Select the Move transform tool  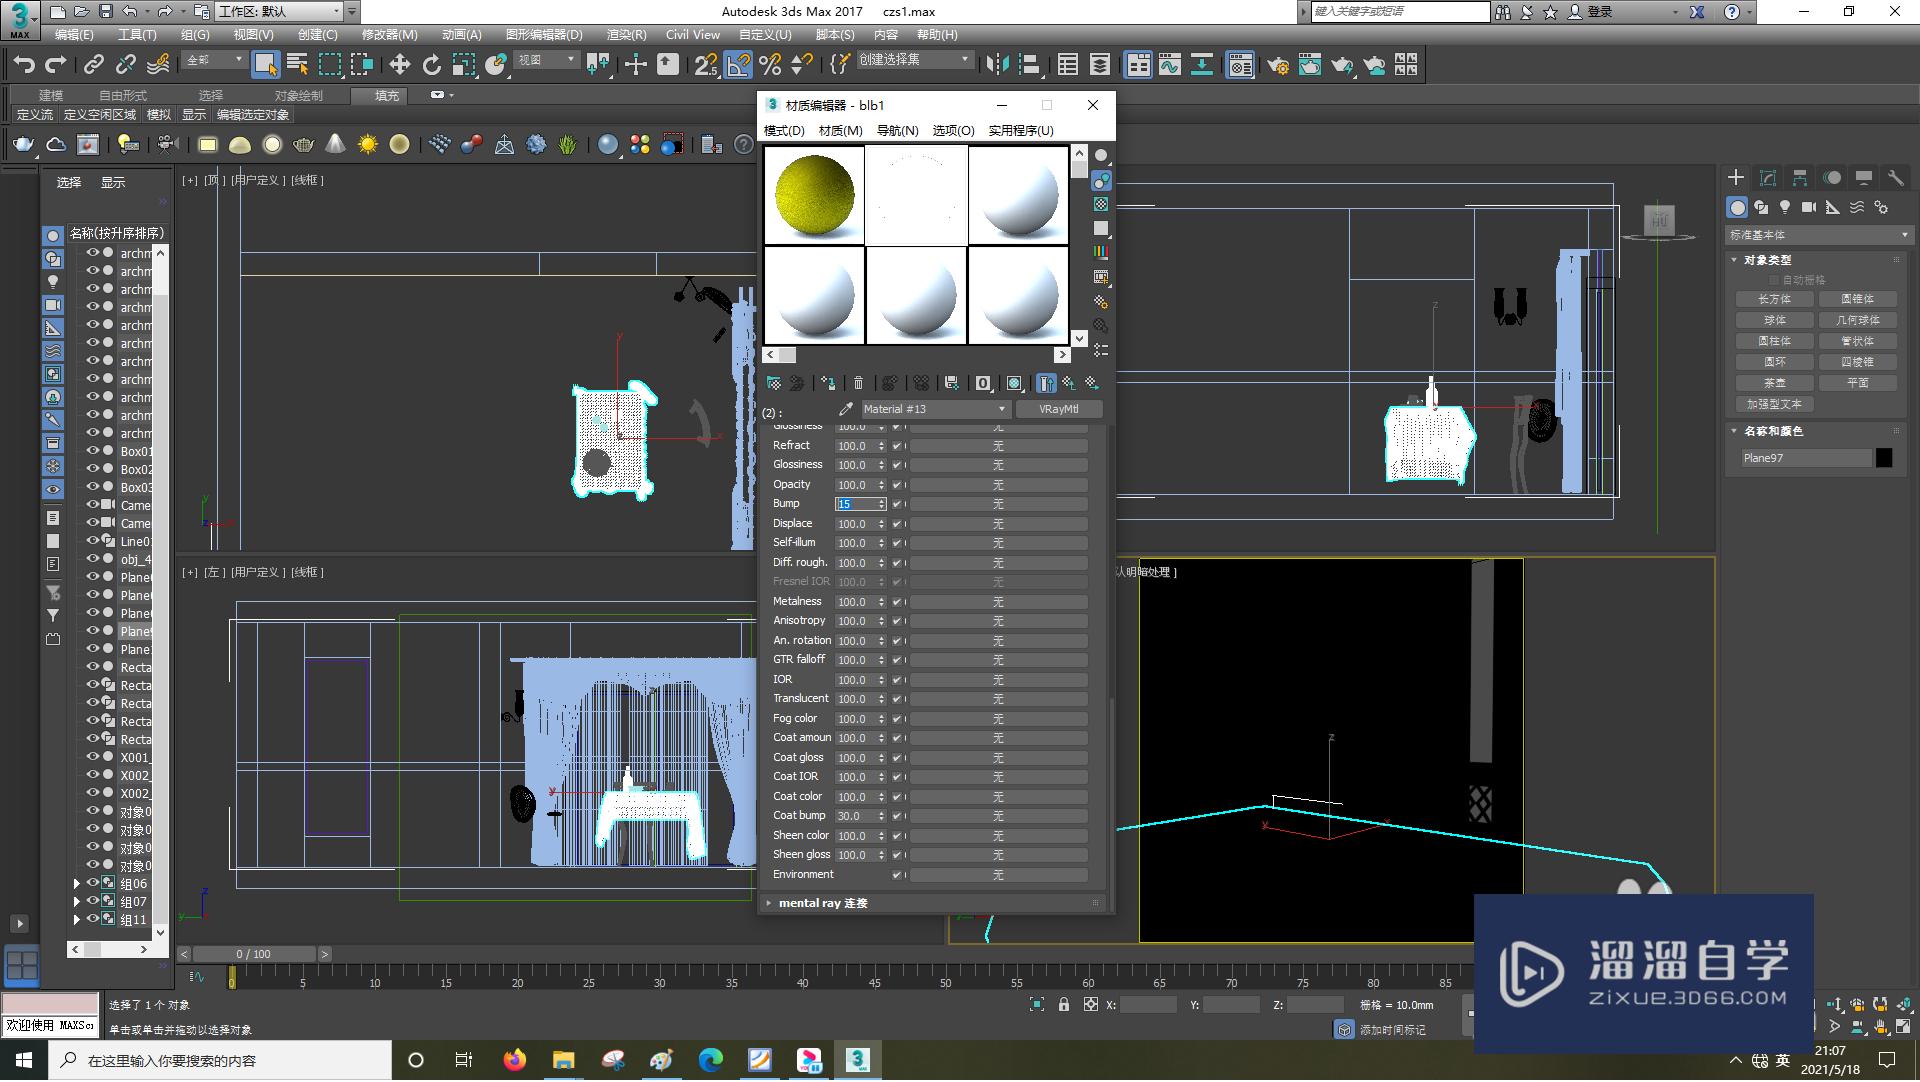coord(399,65)
